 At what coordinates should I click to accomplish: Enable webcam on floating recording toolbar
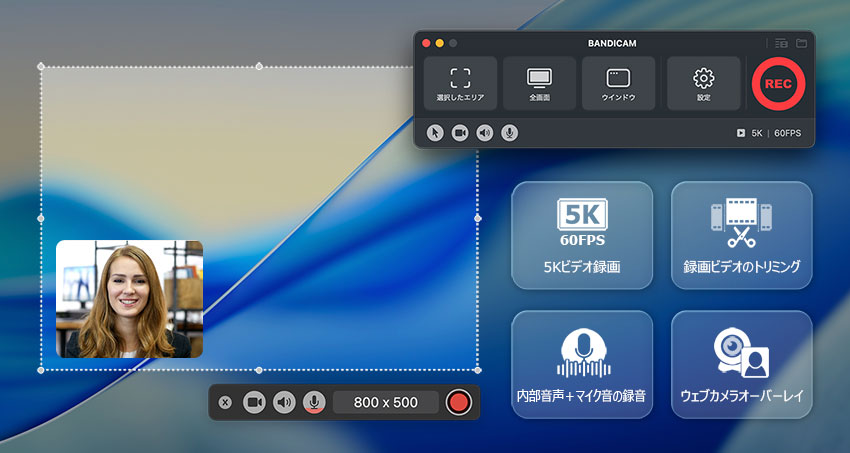click(255, 402)
